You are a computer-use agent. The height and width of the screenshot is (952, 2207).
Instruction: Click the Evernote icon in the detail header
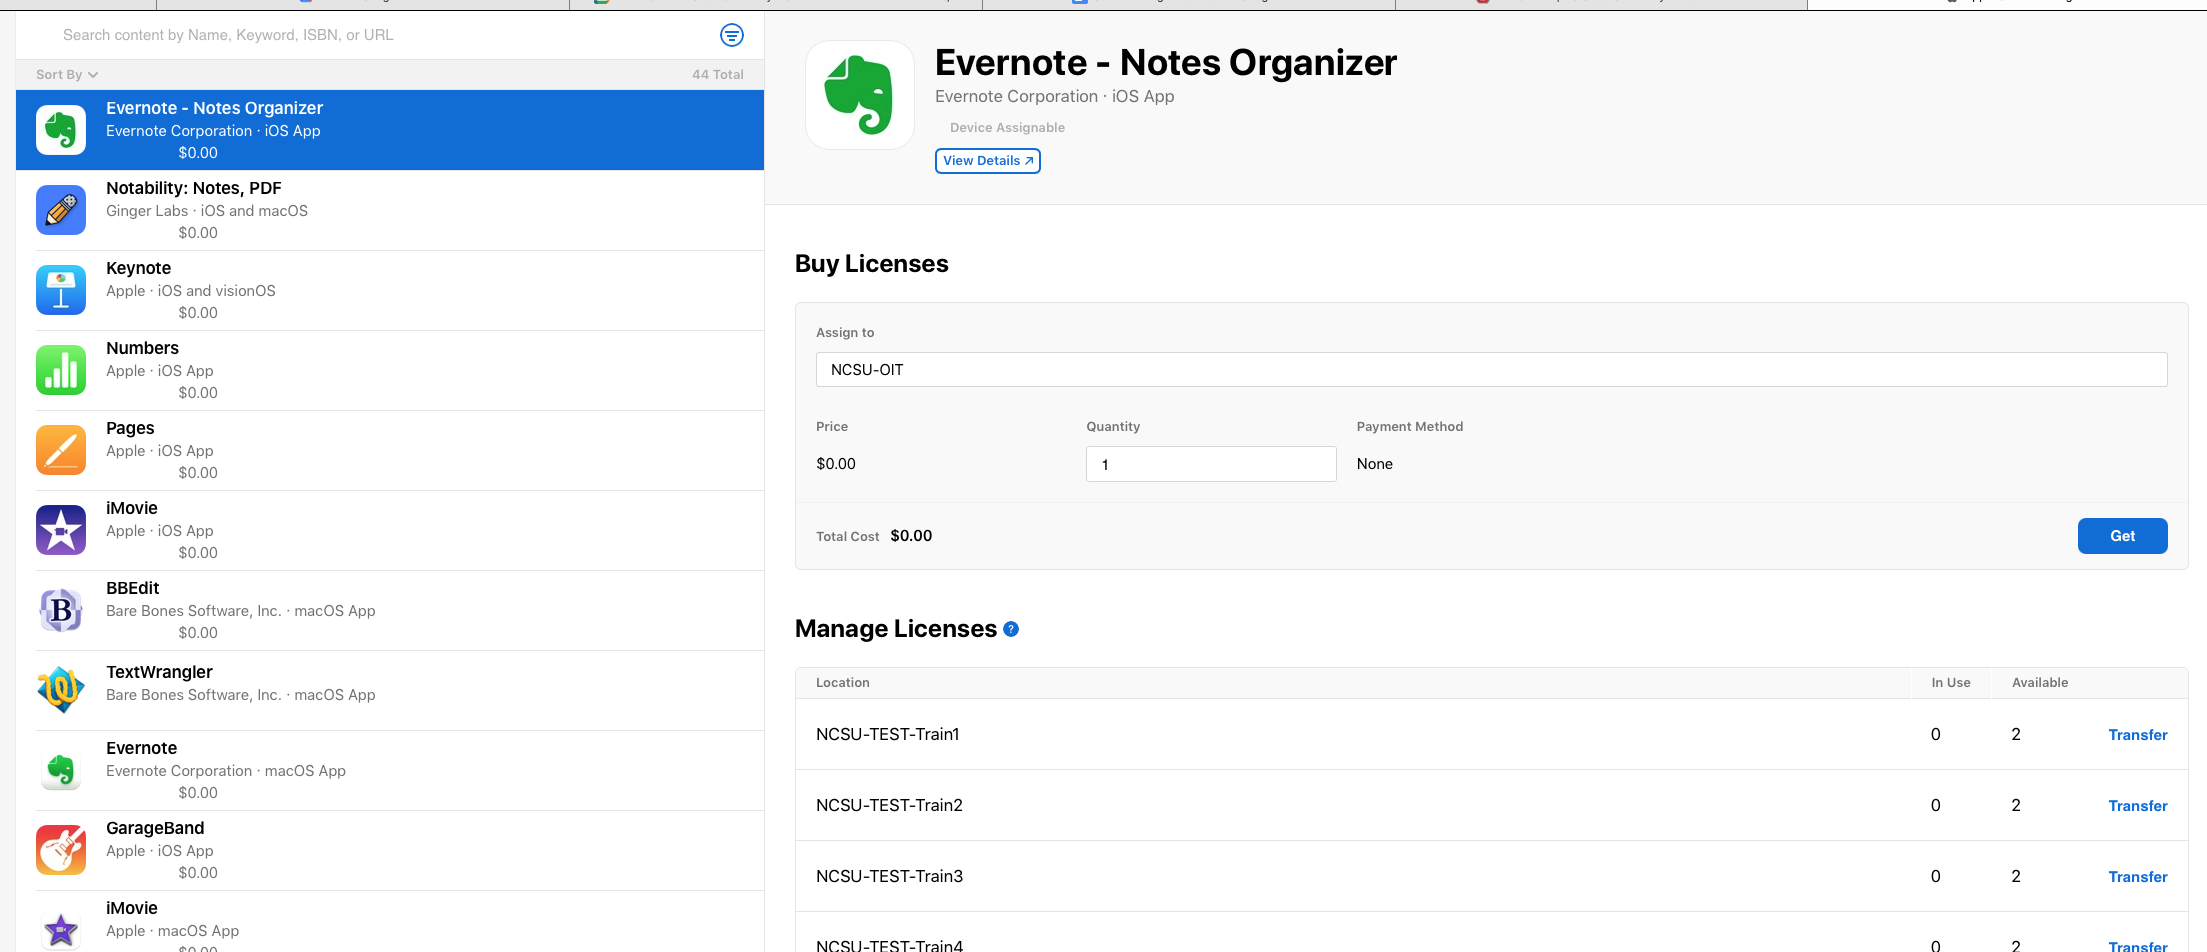pyautogui.click(x=859, y=94)
